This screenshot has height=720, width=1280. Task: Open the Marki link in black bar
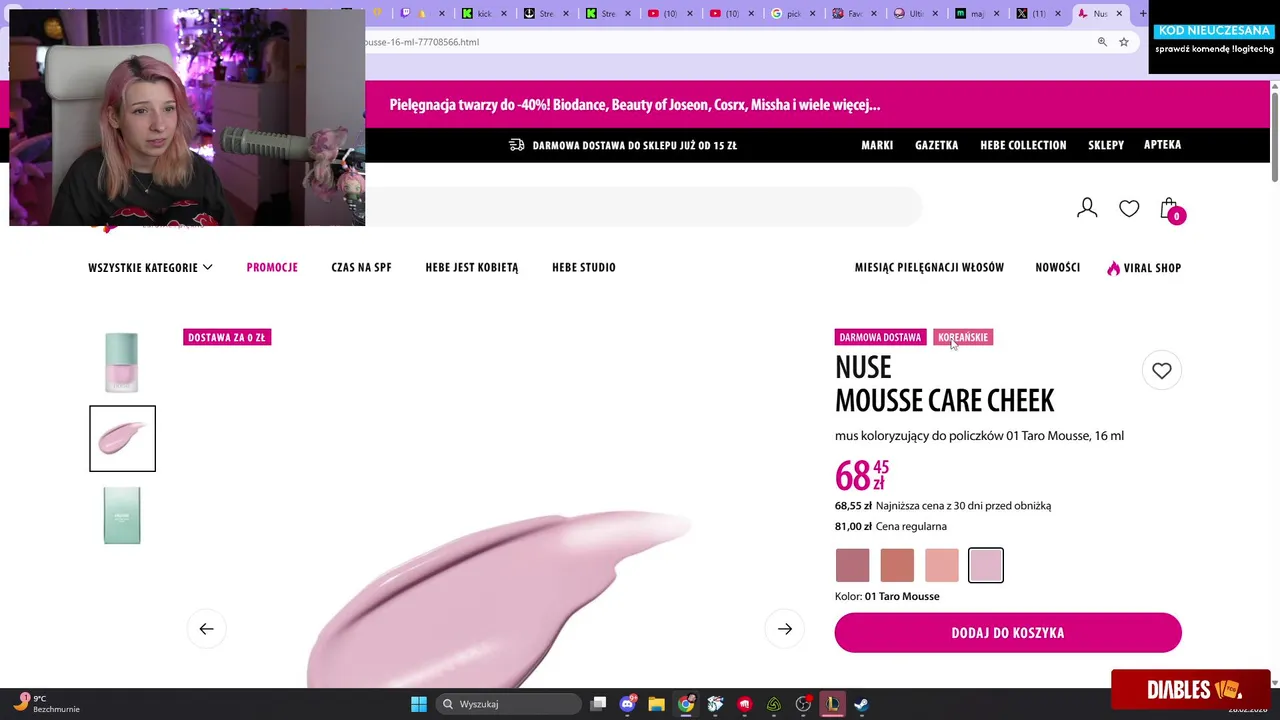coord(877,145)
